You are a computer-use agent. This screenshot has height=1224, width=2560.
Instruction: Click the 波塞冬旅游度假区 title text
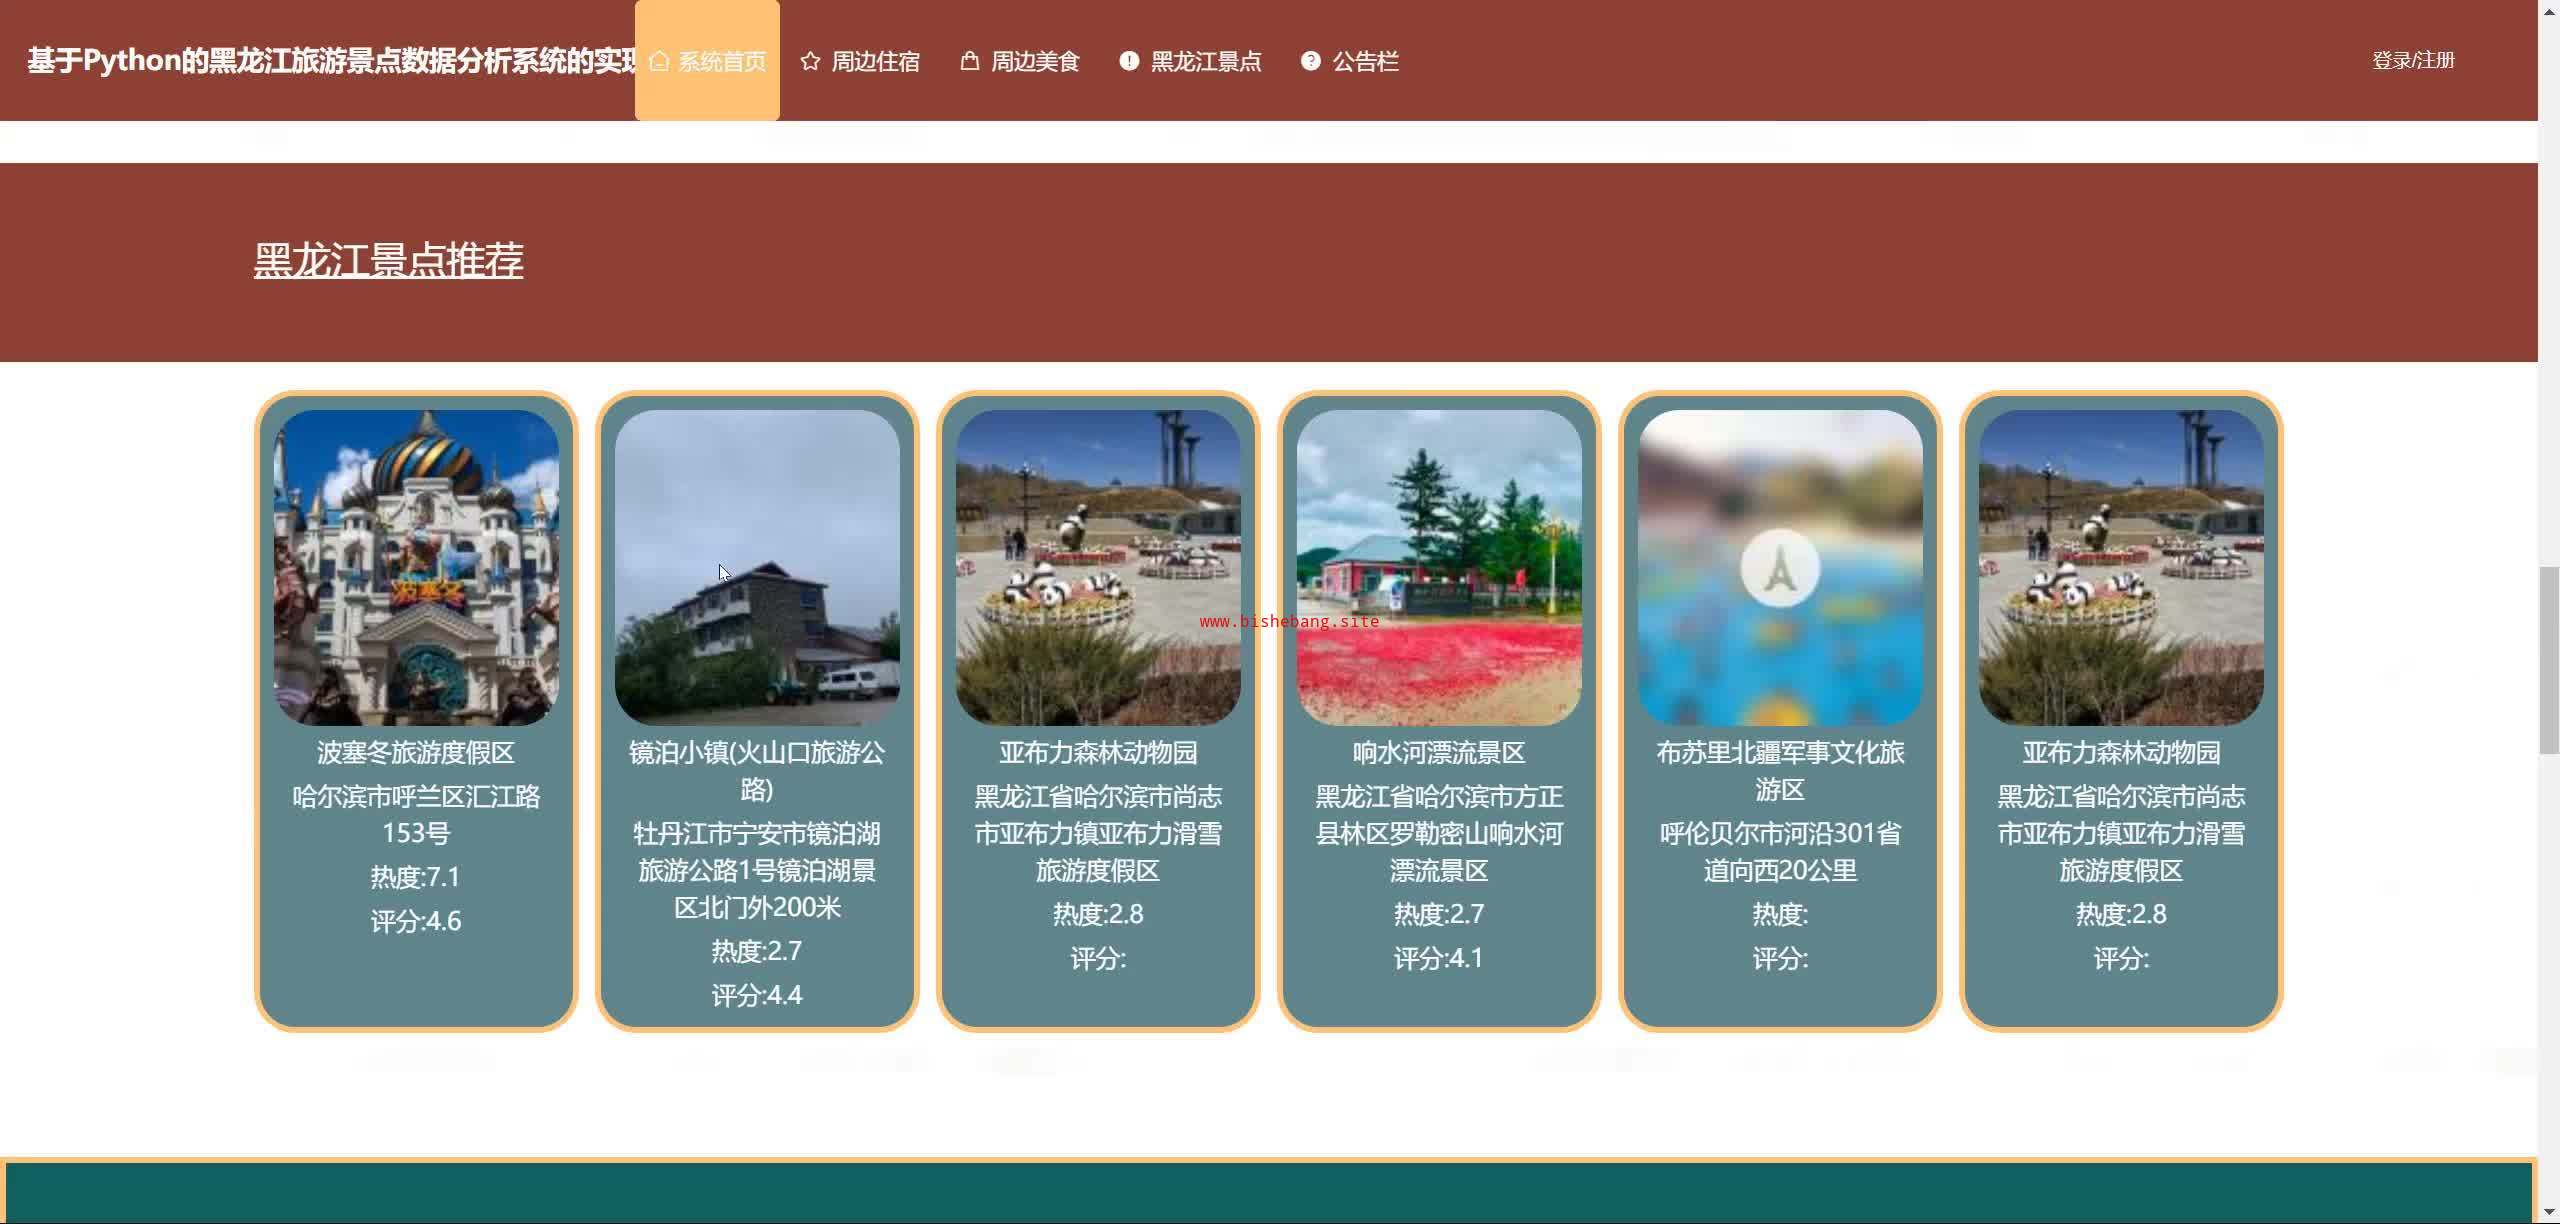coord(416,752)
